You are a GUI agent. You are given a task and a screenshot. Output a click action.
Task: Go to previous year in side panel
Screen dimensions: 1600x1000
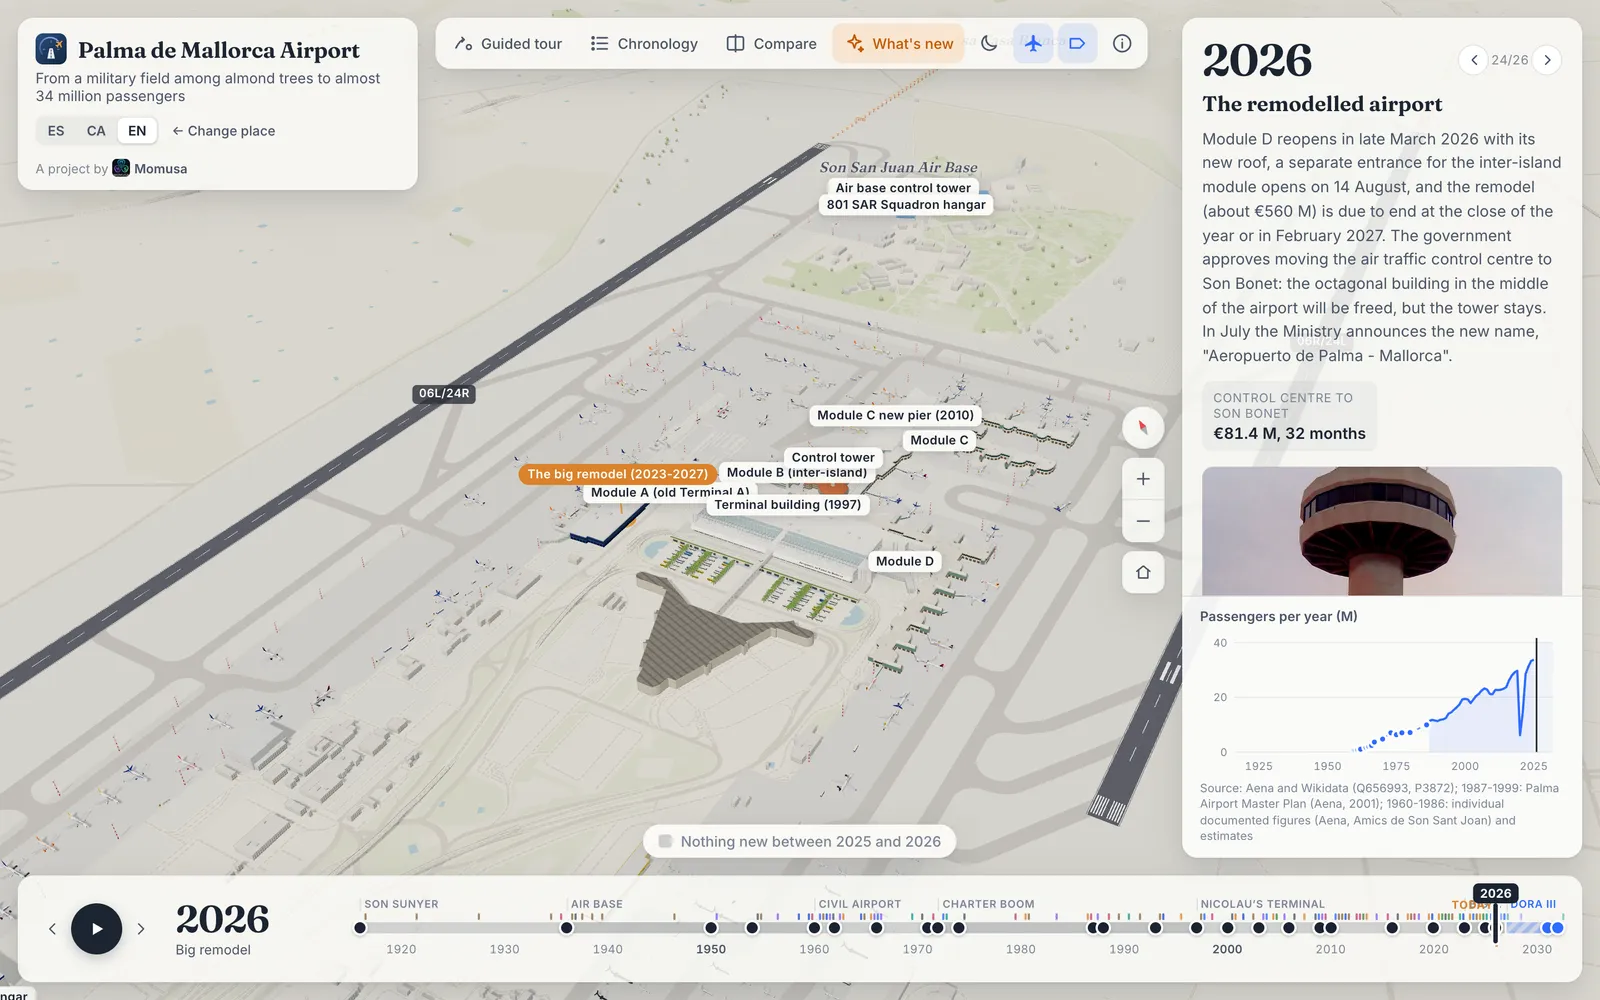click(x=1473, y=60)
